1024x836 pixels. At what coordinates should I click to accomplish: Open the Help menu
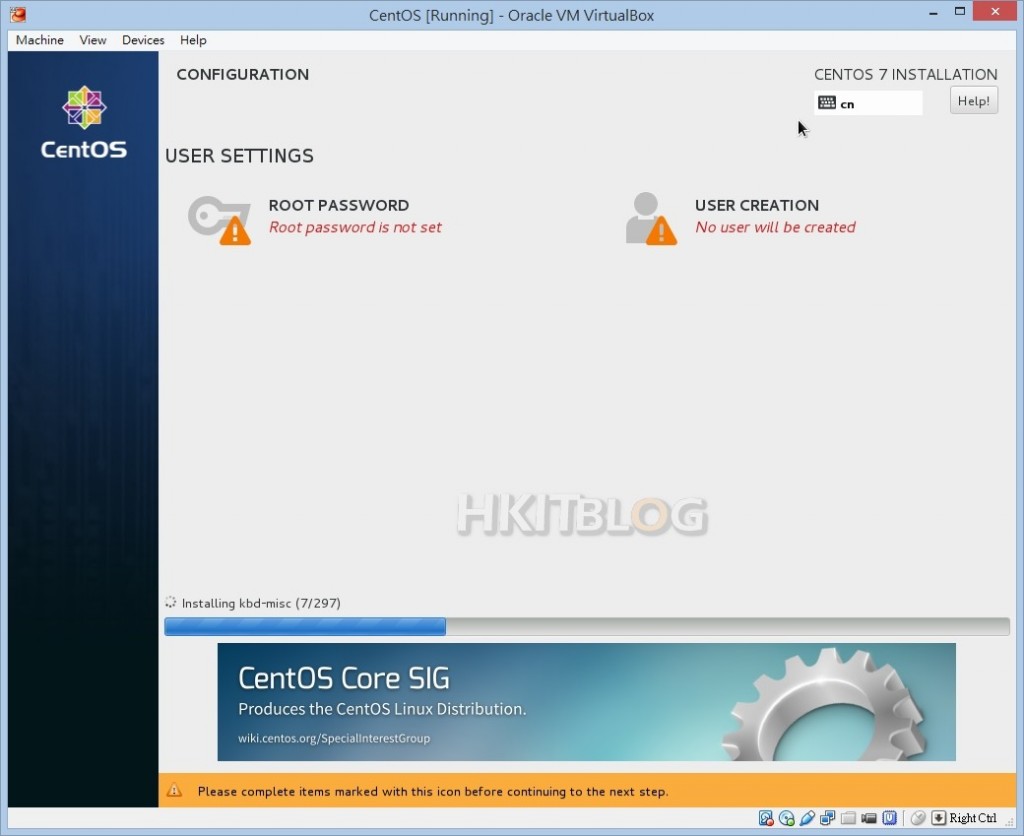click(x=193, y=40)
